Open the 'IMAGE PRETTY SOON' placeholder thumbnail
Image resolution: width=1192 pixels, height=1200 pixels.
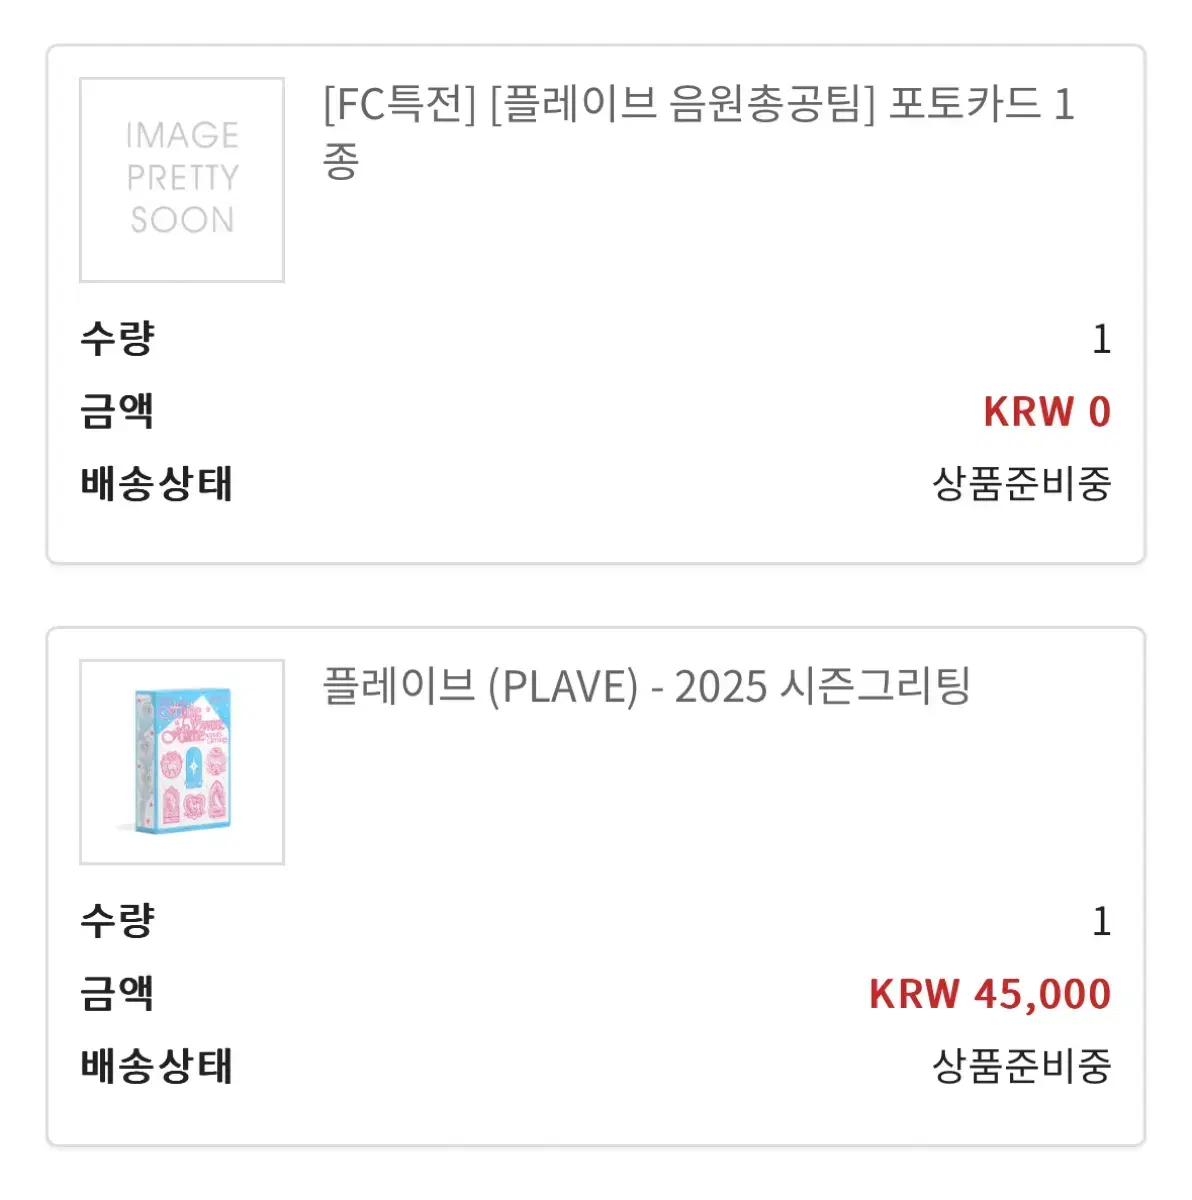point(182,180)
